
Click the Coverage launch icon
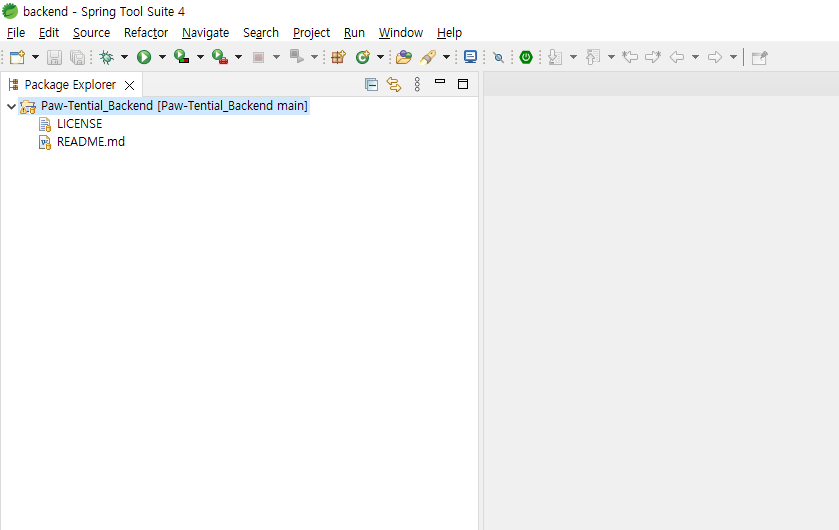click(x=182, y=57)
